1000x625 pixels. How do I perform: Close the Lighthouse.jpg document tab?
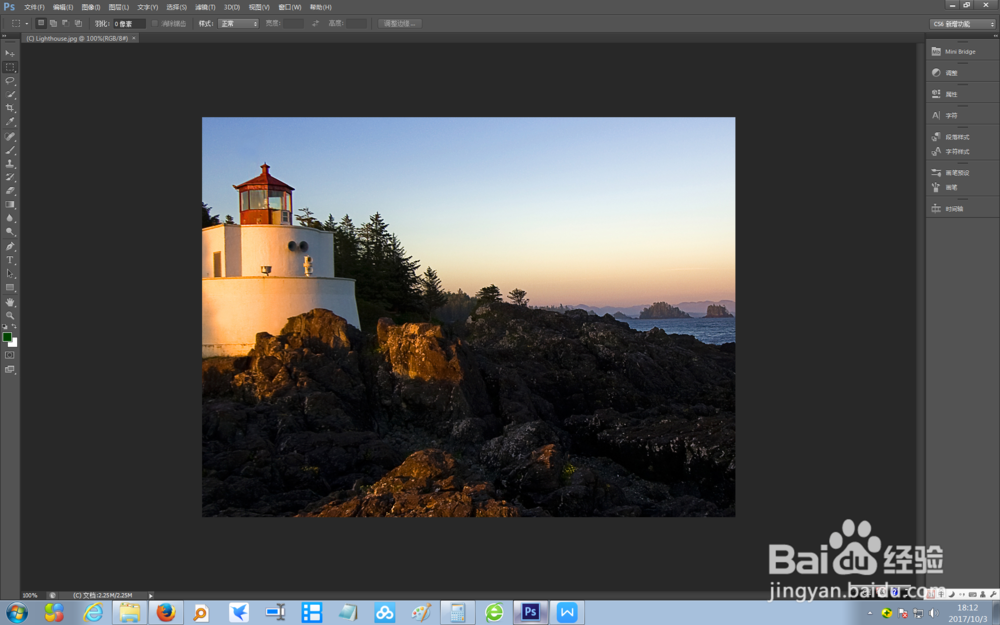134,38
